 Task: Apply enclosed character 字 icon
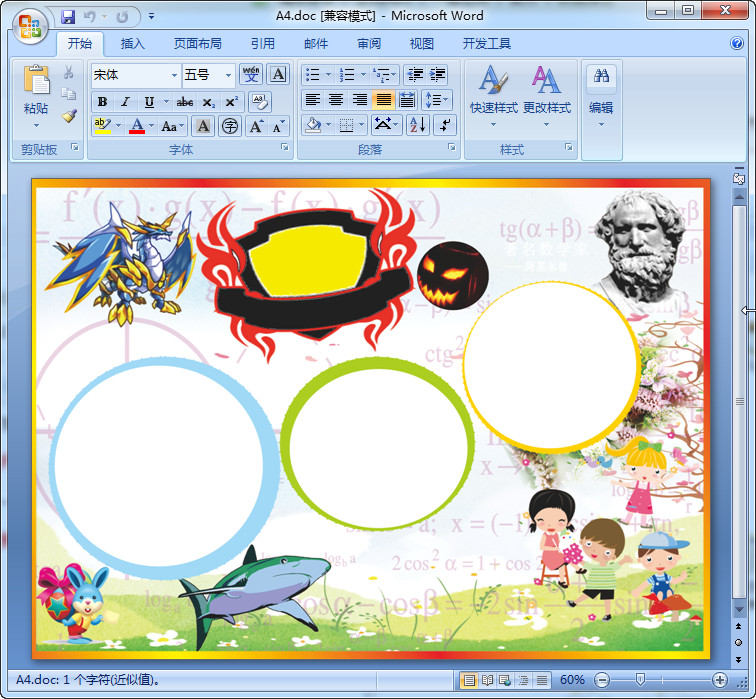point(230,126)
